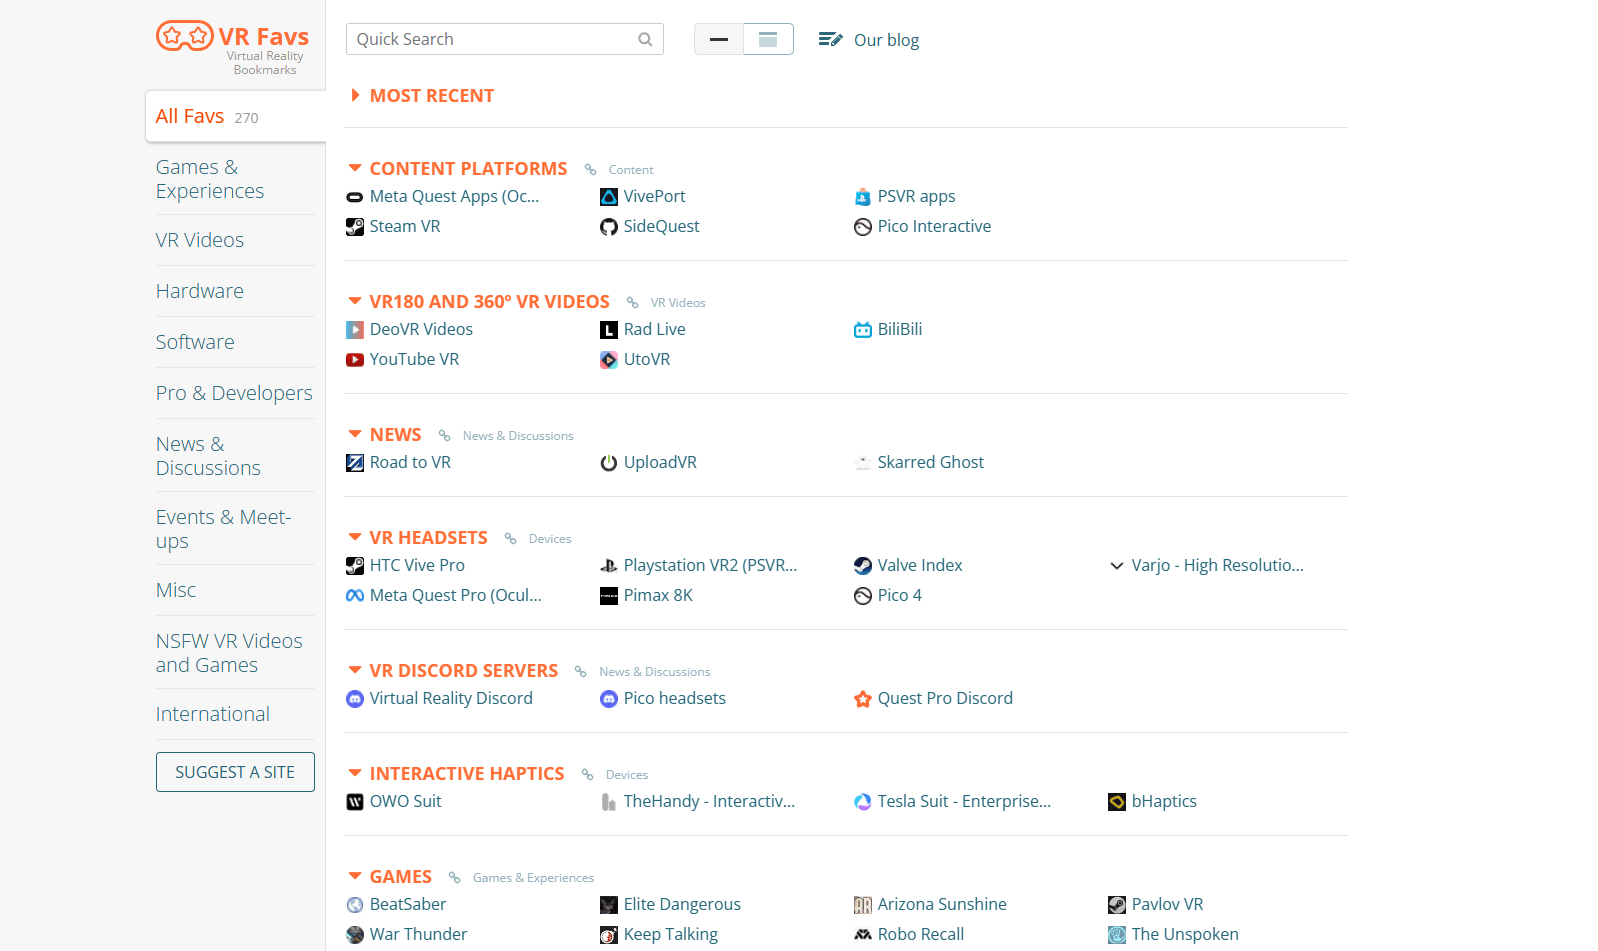The height and width of the screenshot is (951, 1598).
Task: Open Hardware category in sidebar
Action: (x=200, y=291)
